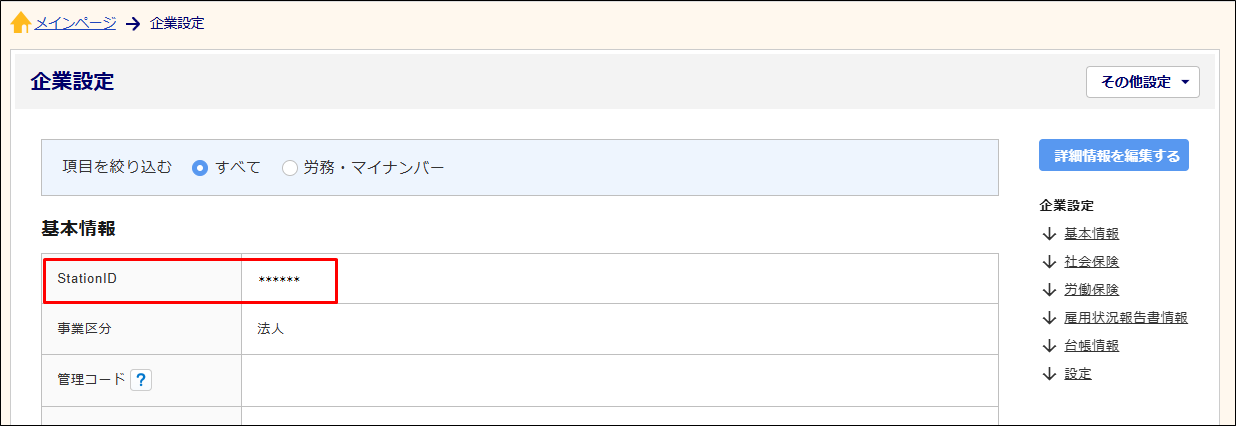The image size is (1236, 426).
Task: Click the down arrow next to 社会保険
Action: pos(1049,262)
